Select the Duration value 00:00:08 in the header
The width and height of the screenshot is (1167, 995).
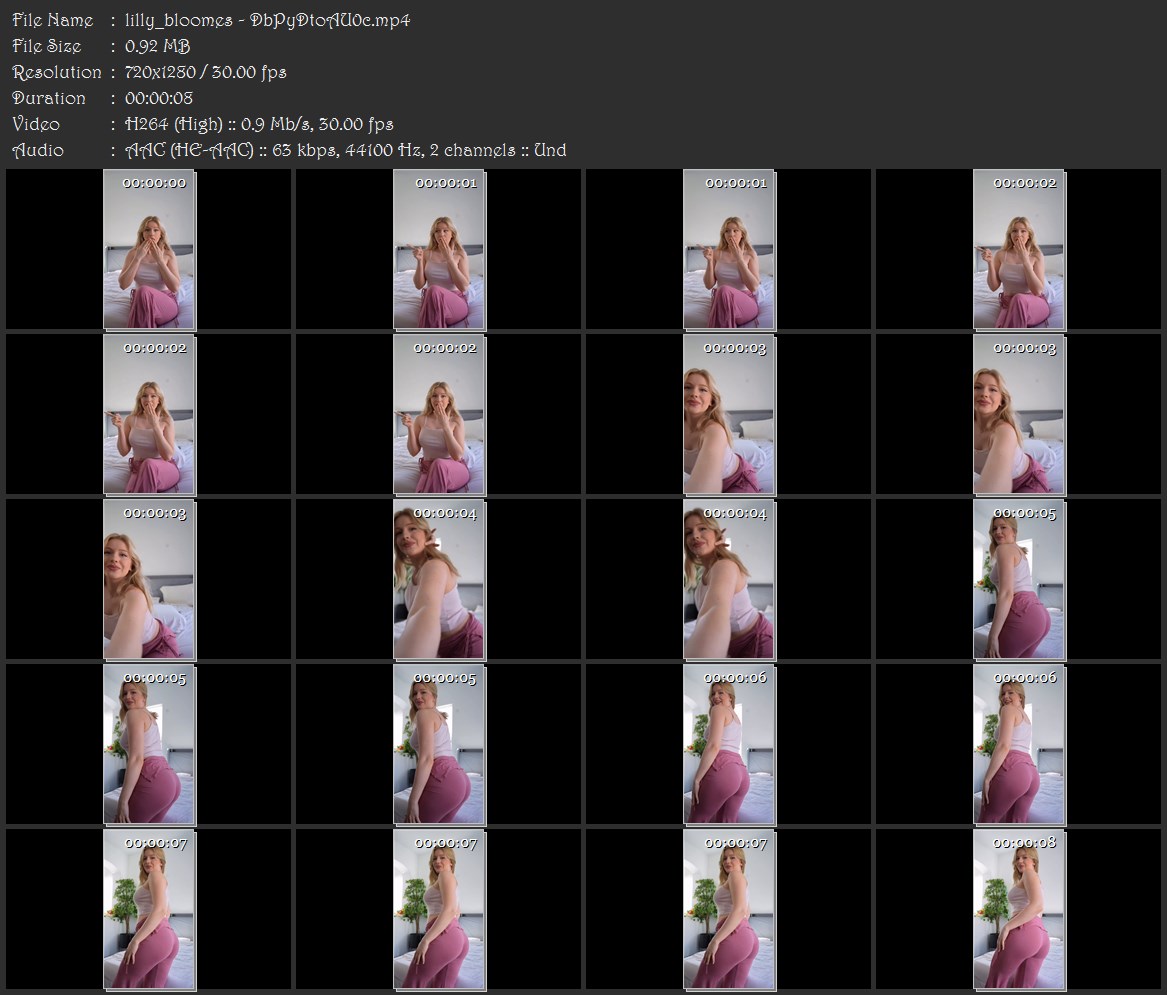(x=159, y=98)
